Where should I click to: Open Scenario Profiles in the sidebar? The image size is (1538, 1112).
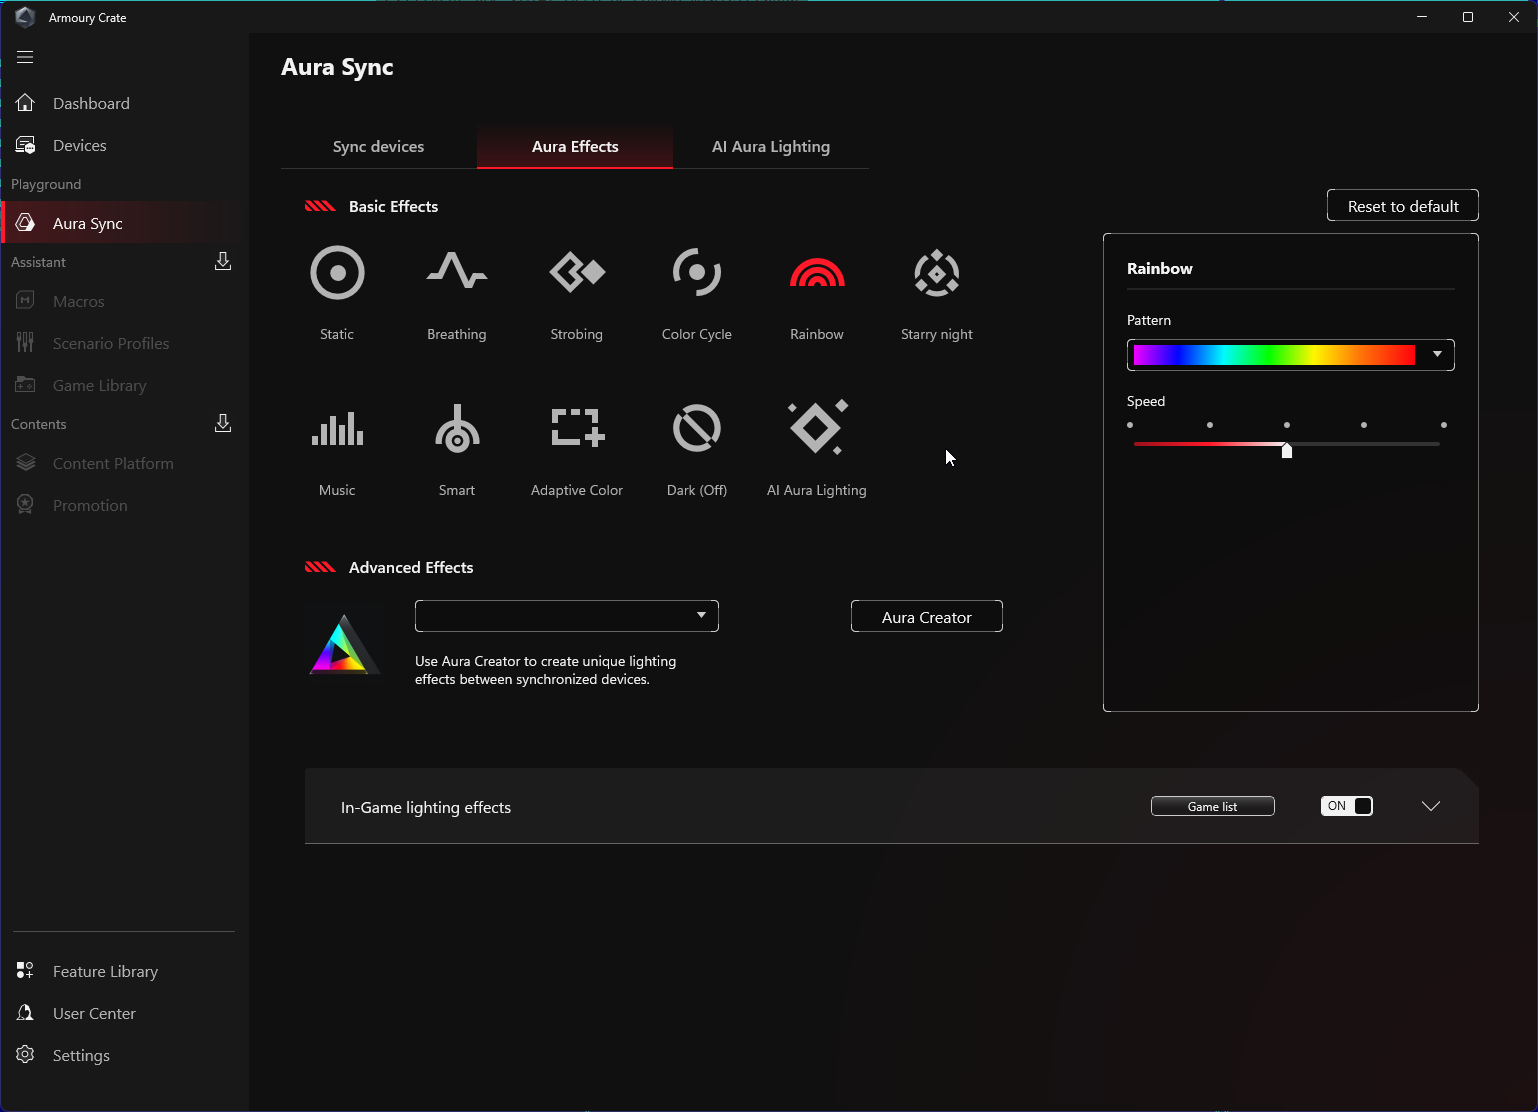(x=124, y=343)
